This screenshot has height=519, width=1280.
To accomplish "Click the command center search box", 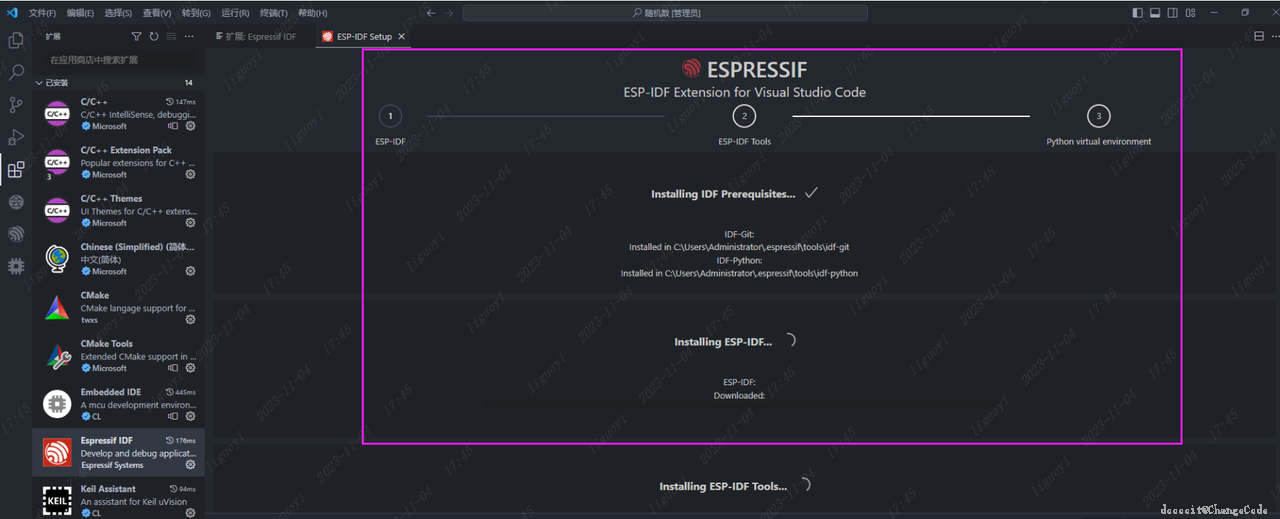I will point(666,13).
